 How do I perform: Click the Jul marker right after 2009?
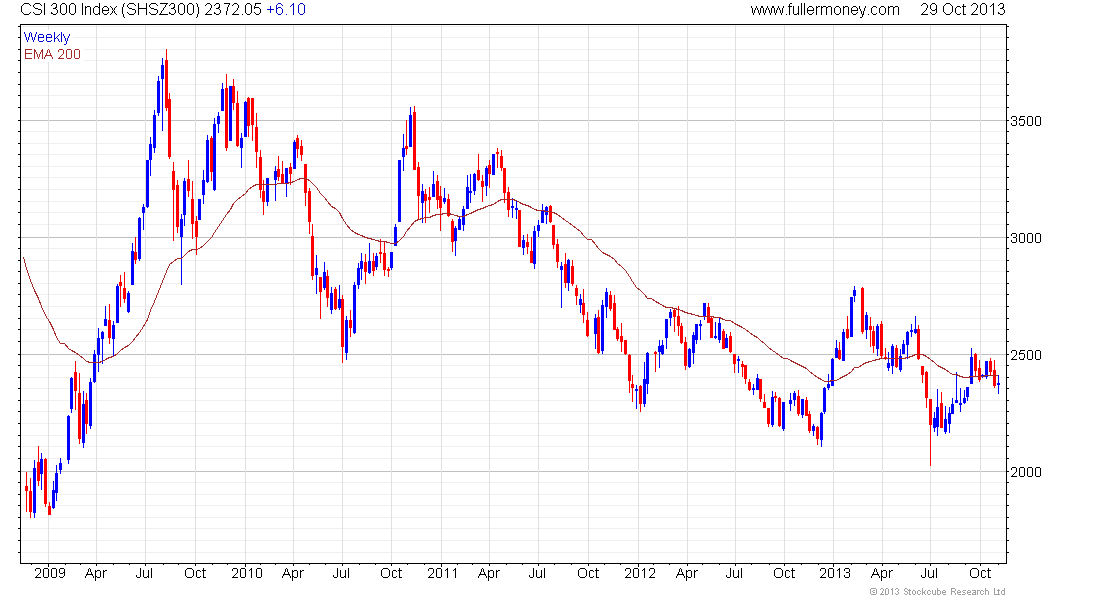[145, 573]
